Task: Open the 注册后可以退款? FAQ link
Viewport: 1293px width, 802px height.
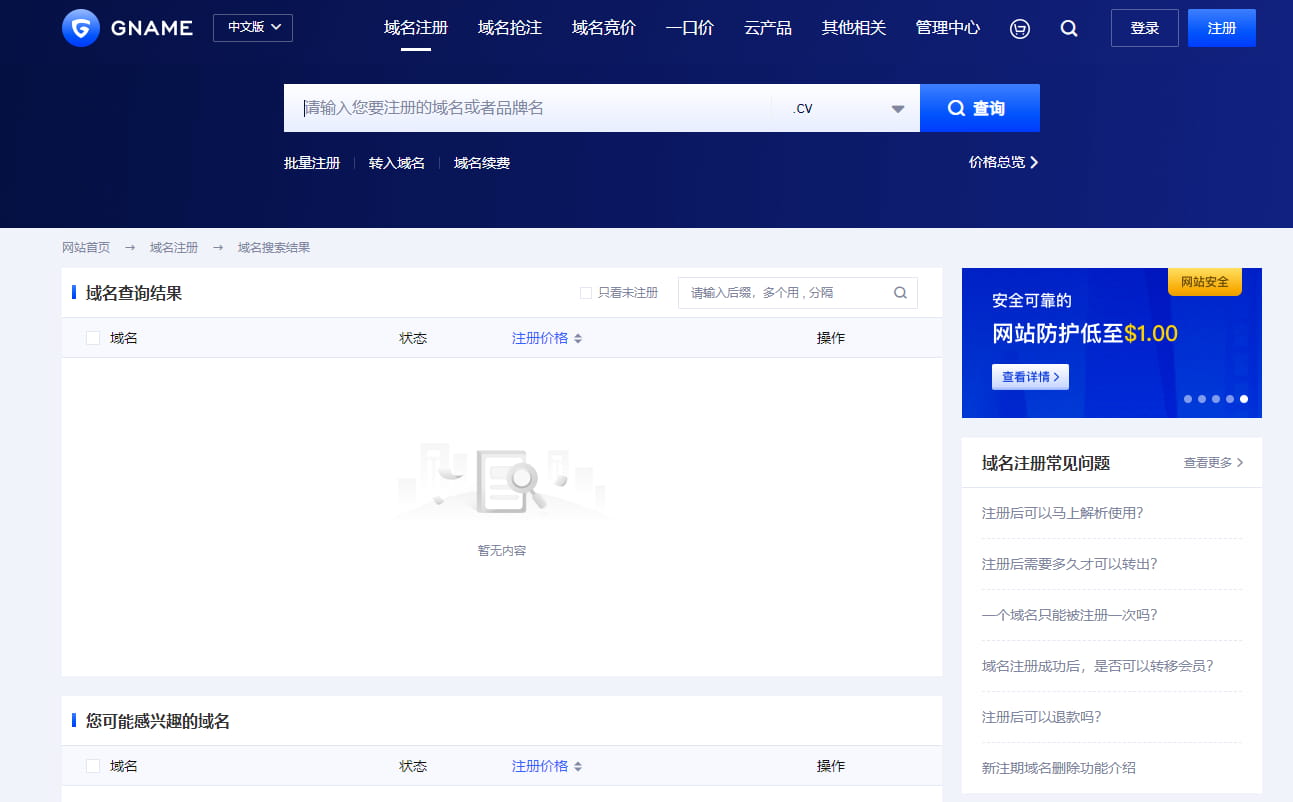Action: [x=1041, y=717]
